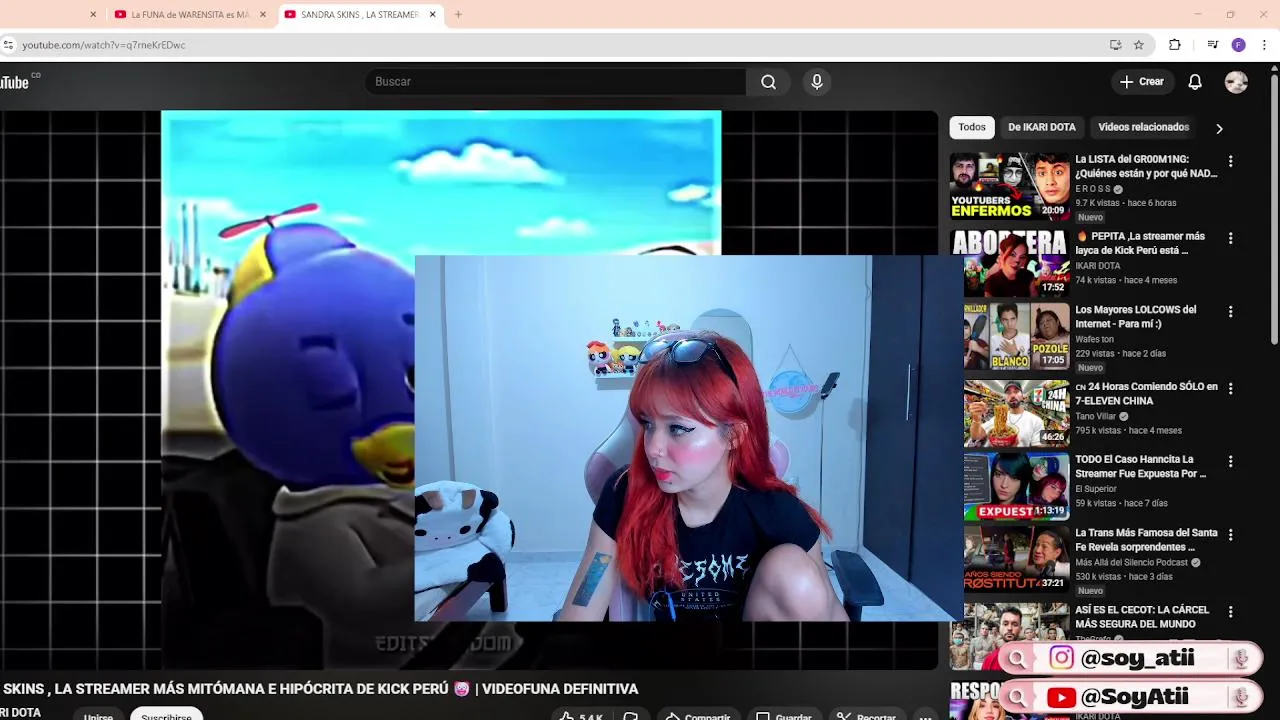The height and width of the screenshot is (720, 1280).
Task: Close the SANDRA SKINS browser tab
Action: (x=432, y=15)
